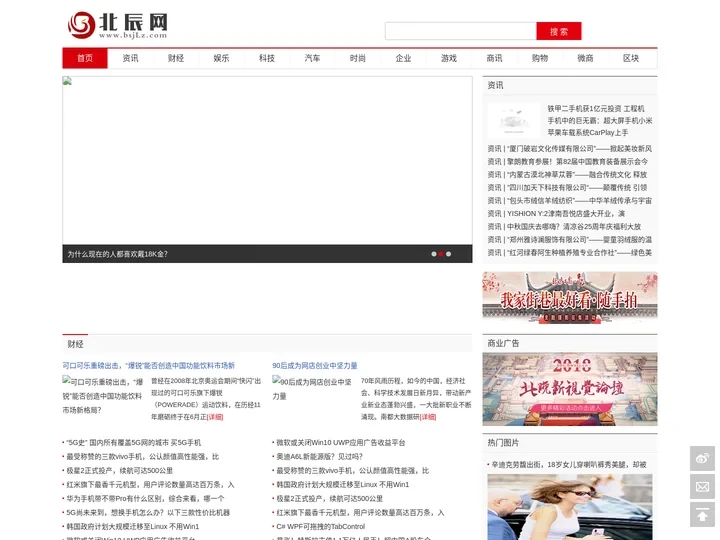Open 微软或关闭Win10 UWP应用广告收益平台 item
This screenshot has height=540, width=720.
[x=340, y=443]
